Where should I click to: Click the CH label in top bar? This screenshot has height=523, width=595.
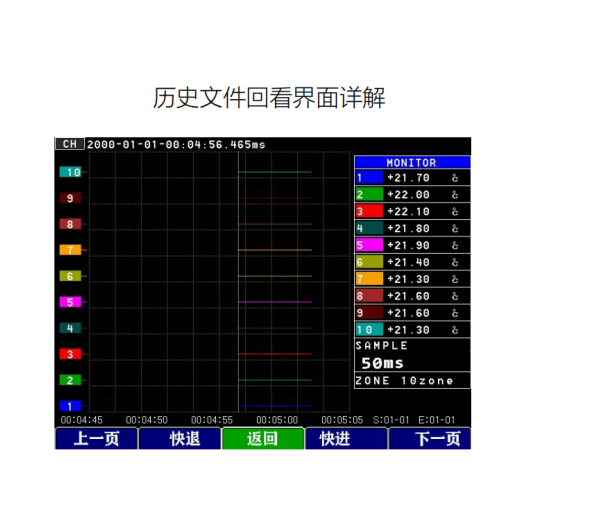point(70,144)
